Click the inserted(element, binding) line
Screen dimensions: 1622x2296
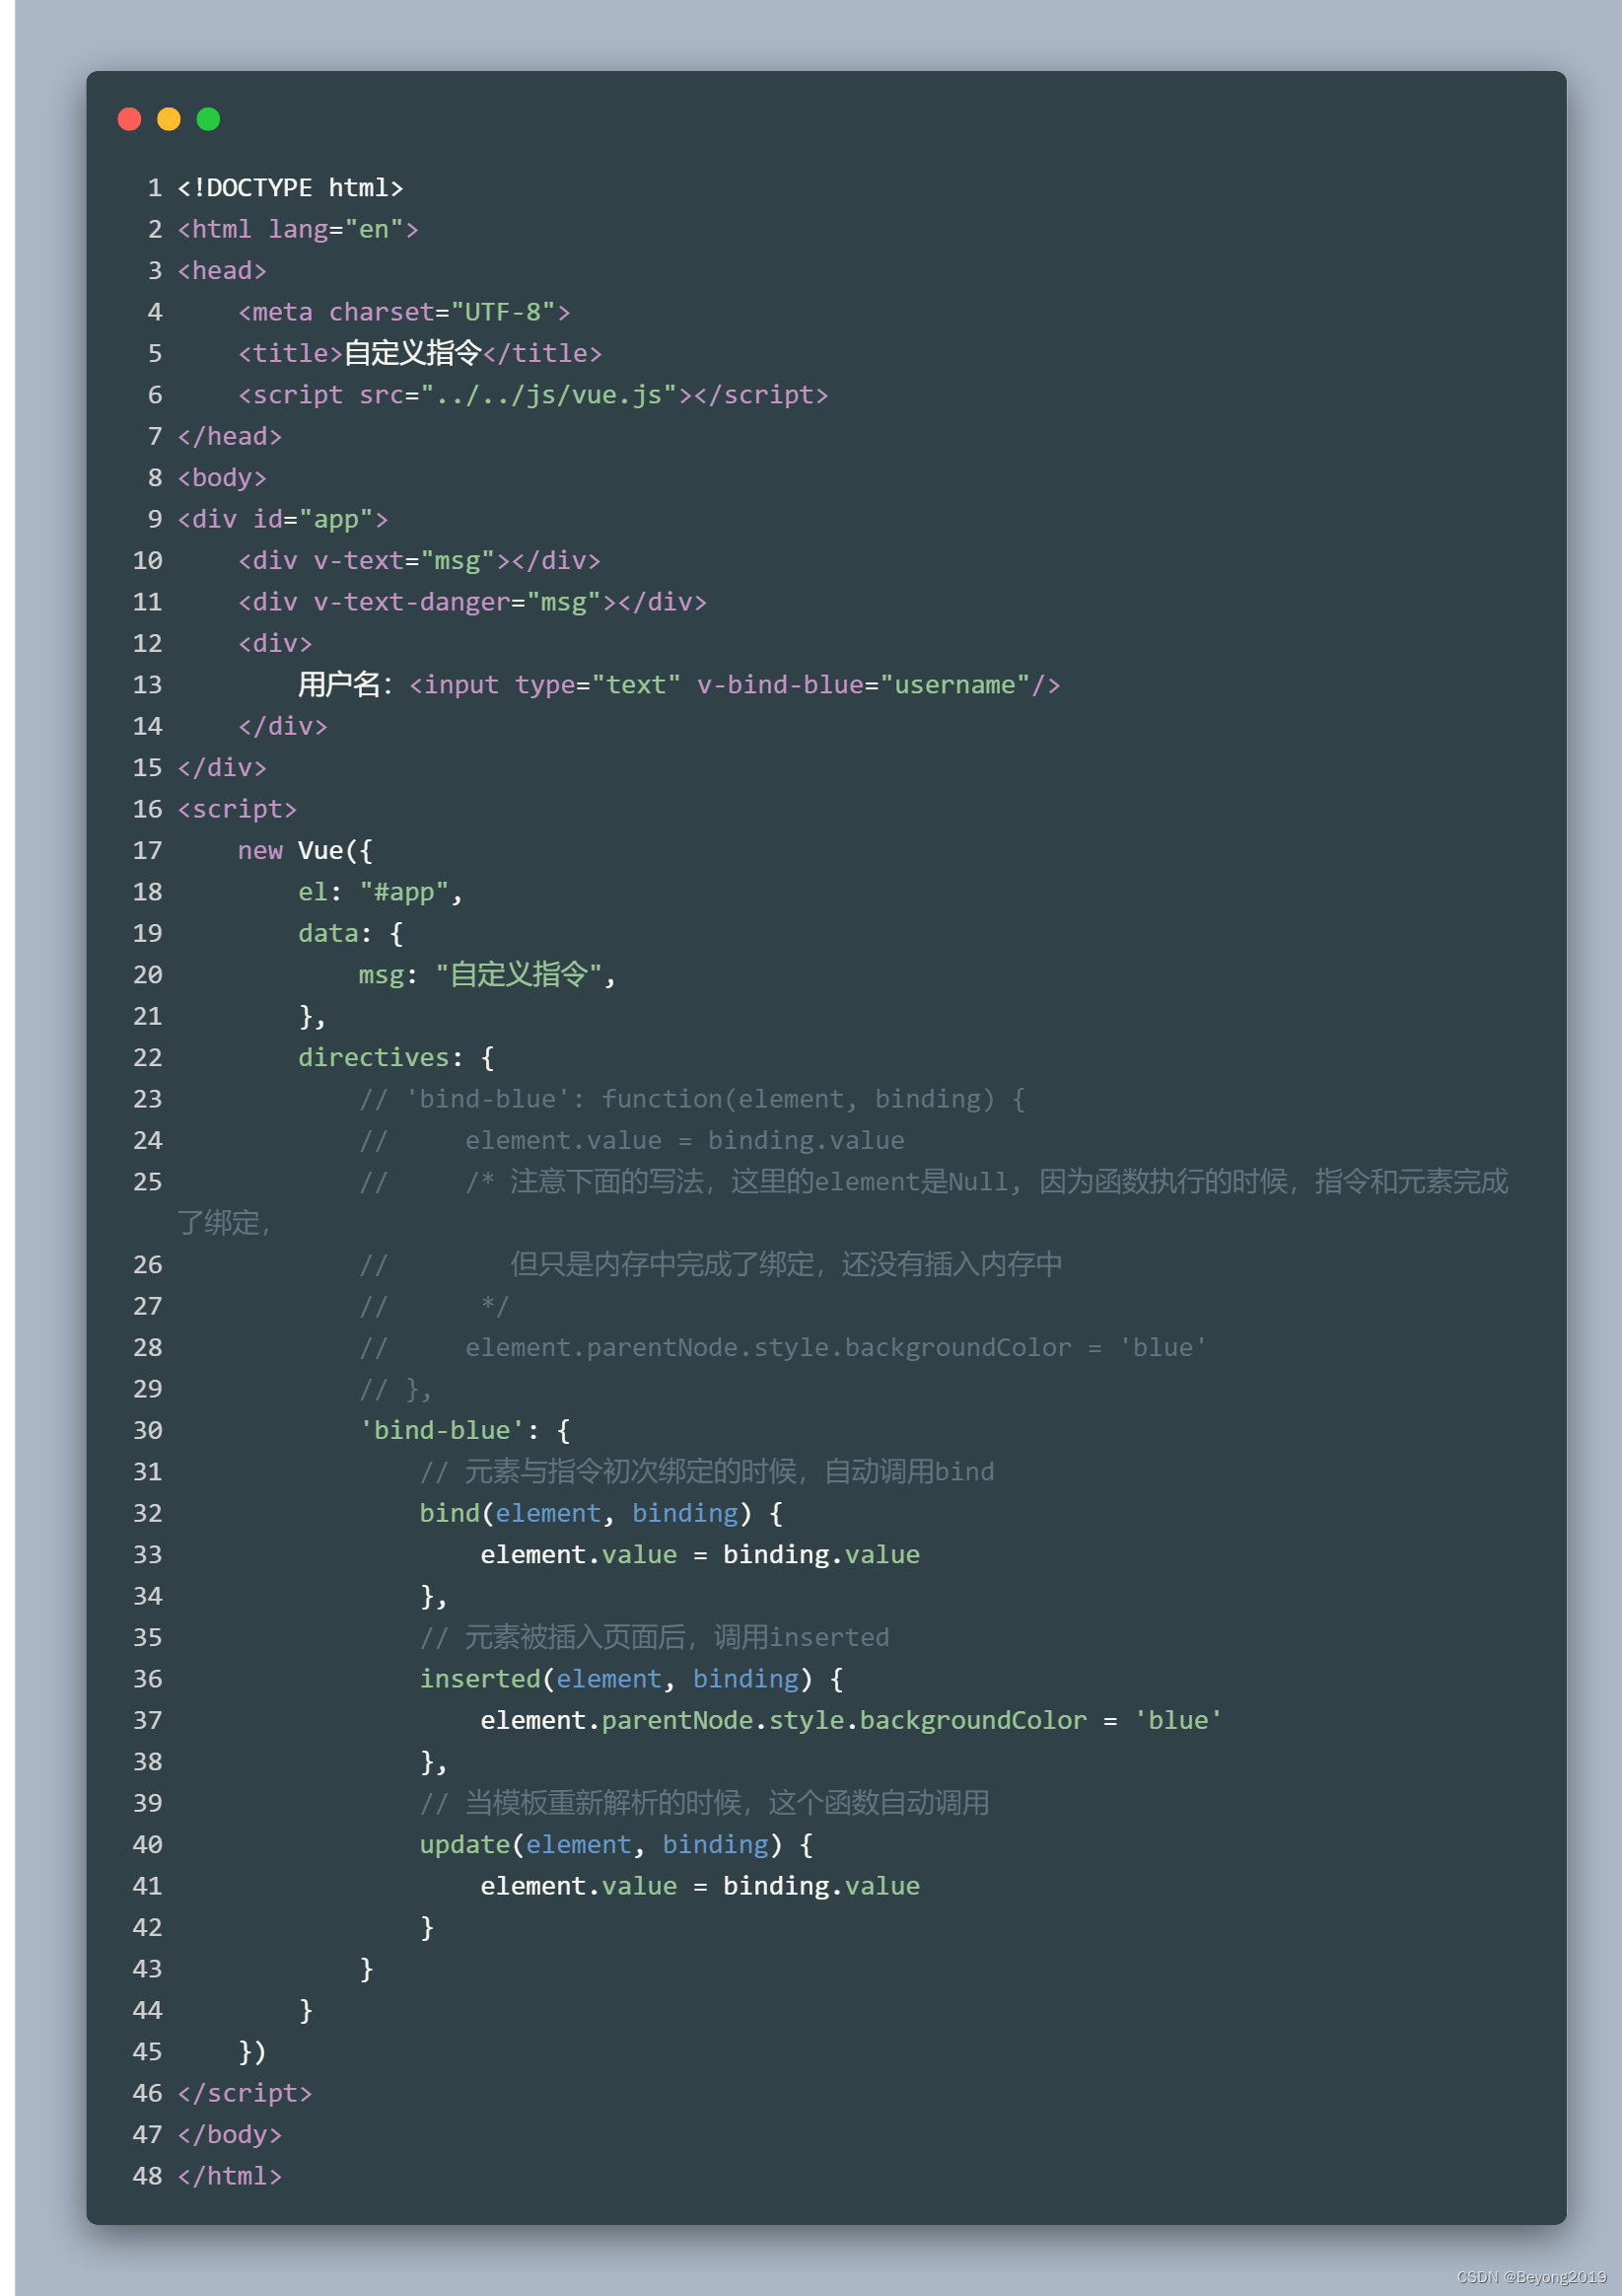coord(631,1679)
